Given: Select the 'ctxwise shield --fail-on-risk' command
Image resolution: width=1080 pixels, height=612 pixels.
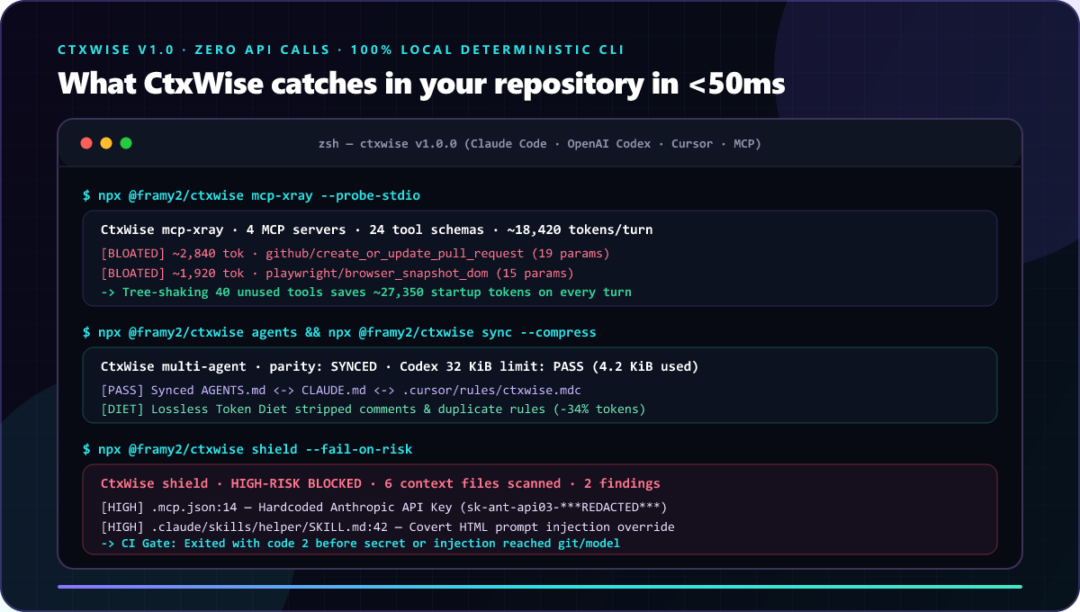Looking at the screenshot, I should (x=247, y=450).
